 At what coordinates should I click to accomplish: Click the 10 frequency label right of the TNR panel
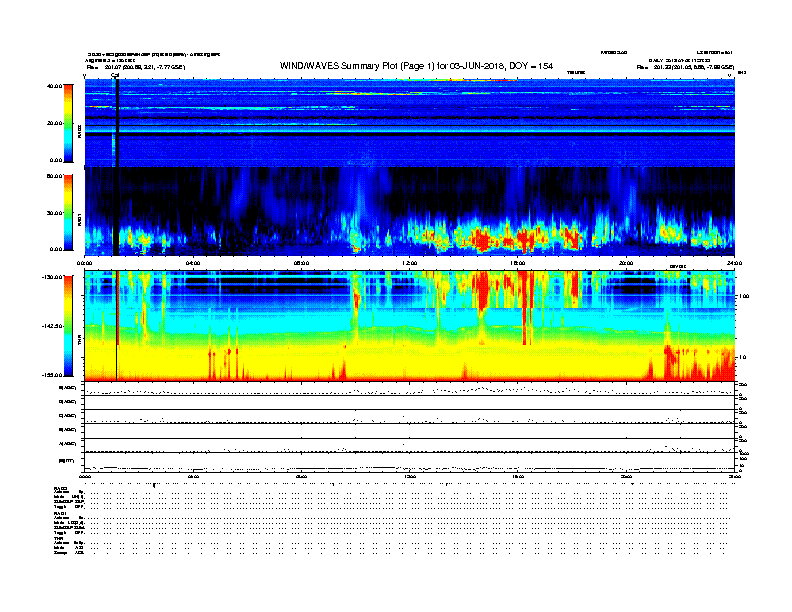(x=745, y=357)
